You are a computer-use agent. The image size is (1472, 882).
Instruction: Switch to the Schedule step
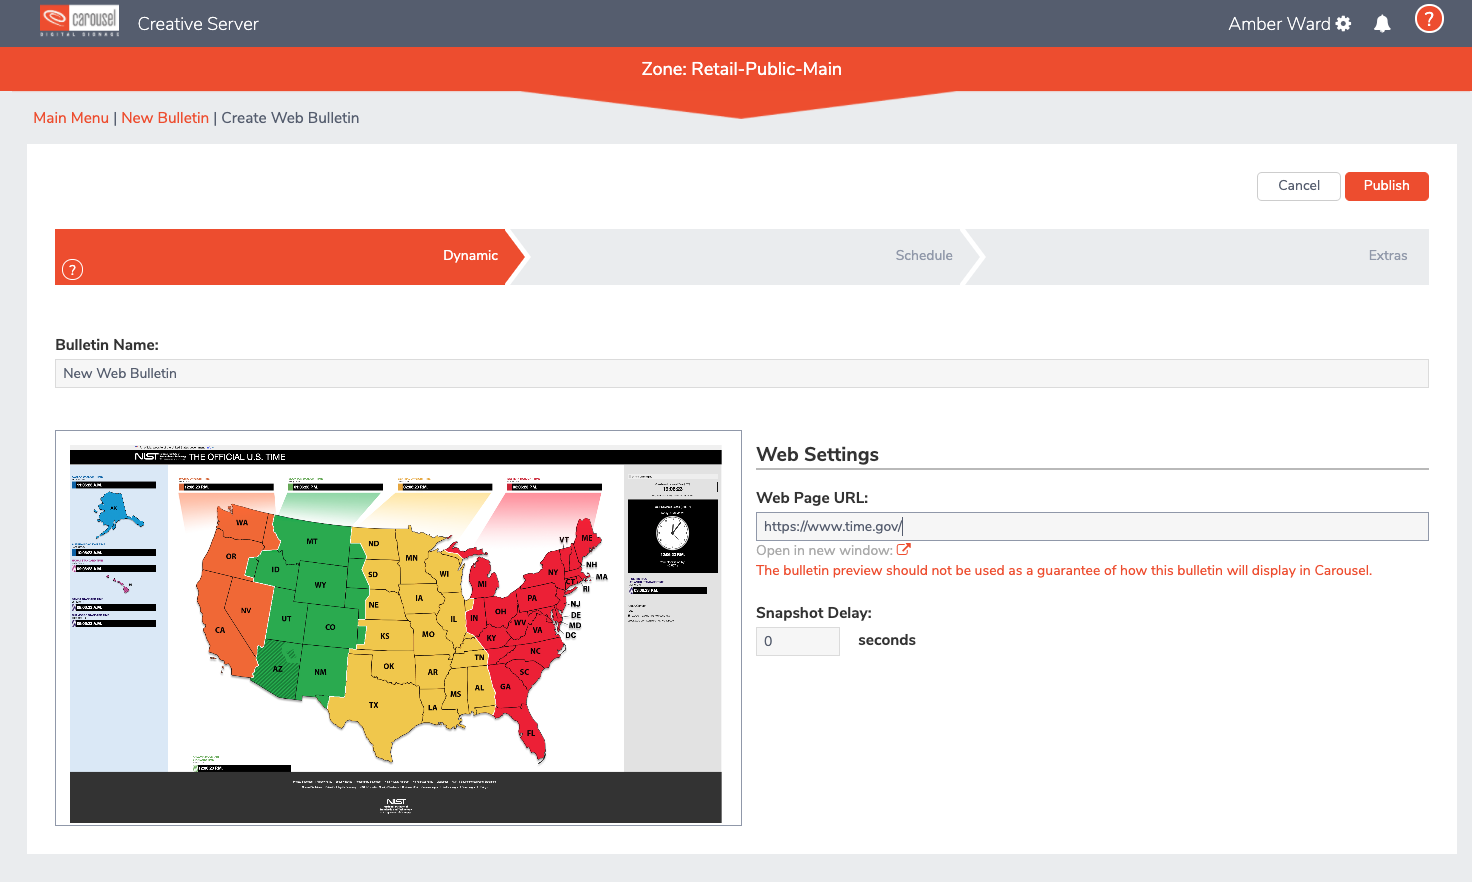(922, 255)
